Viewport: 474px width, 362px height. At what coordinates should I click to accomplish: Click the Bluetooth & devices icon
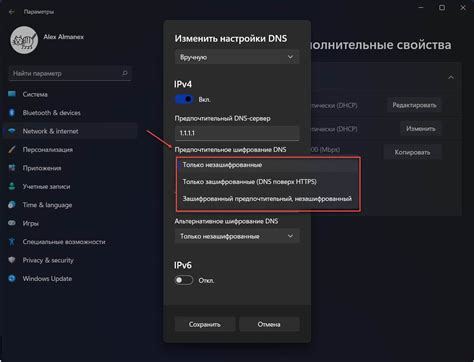[12, 113]
